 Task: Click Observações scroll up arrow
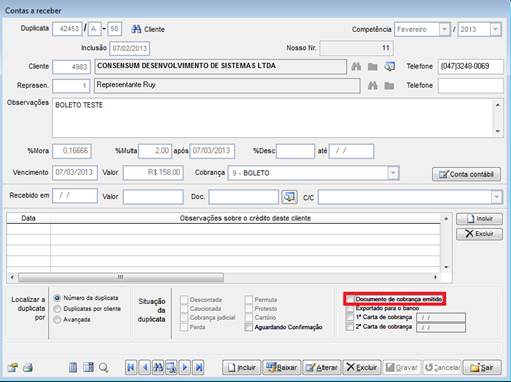click(x=497, y=105)
